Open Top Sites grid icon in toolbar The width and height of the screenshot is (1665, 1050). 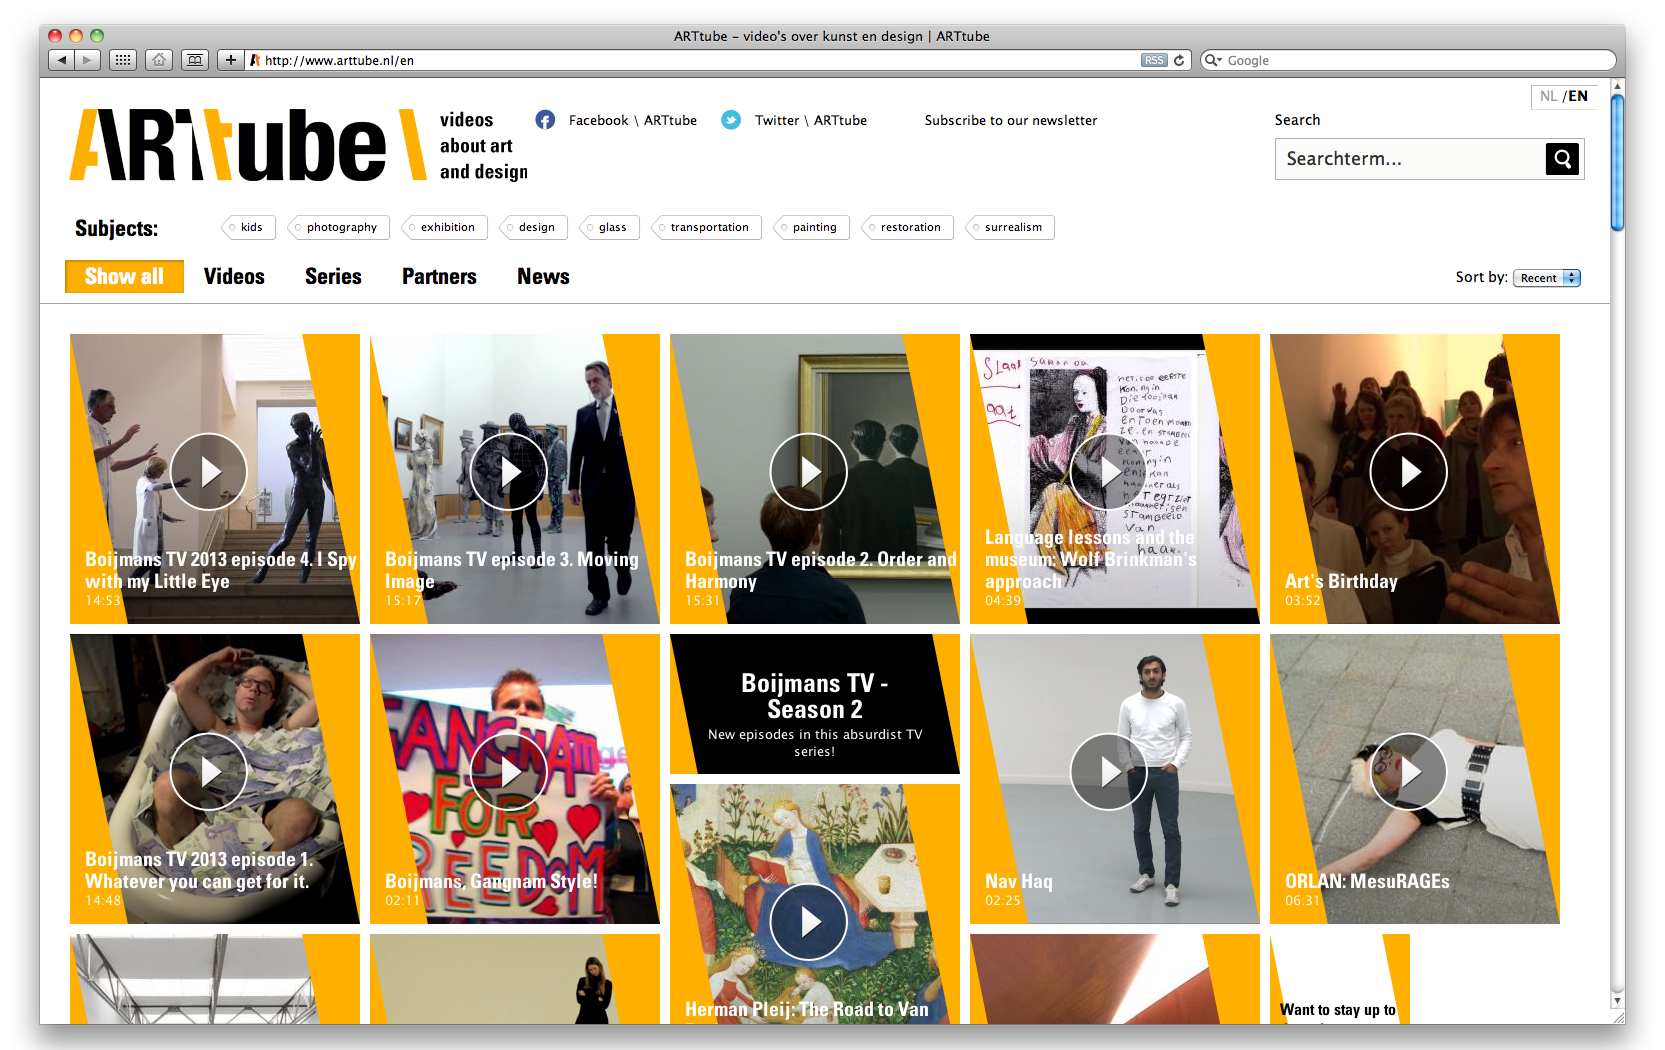[123, 60]
